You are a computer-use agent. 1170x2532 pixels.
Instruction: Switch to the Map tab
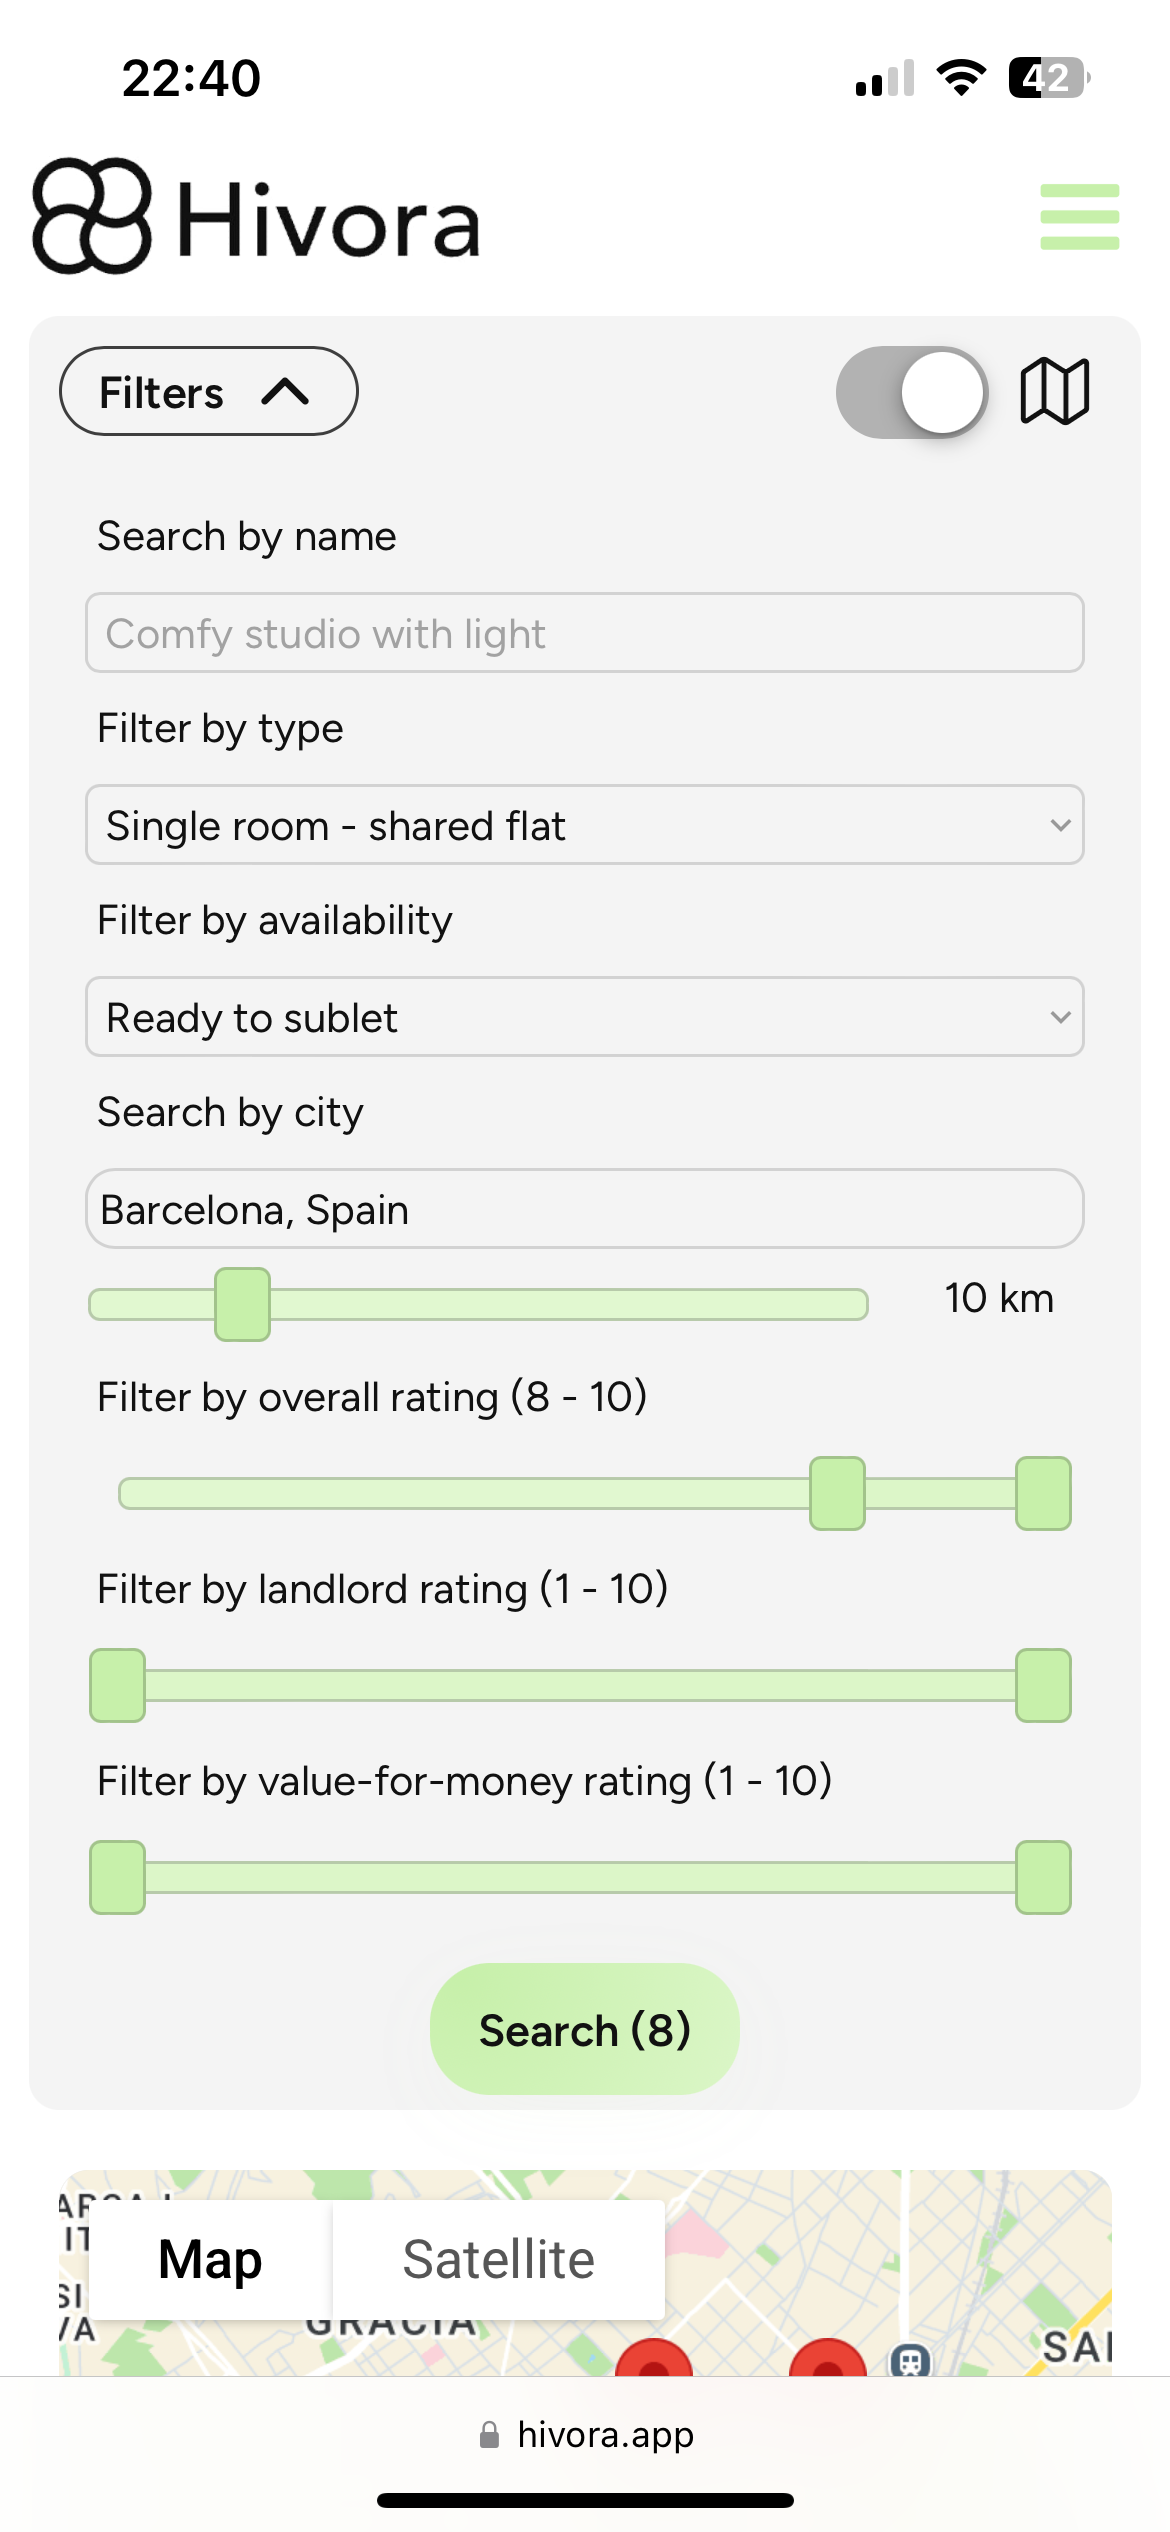(210, 2259)
